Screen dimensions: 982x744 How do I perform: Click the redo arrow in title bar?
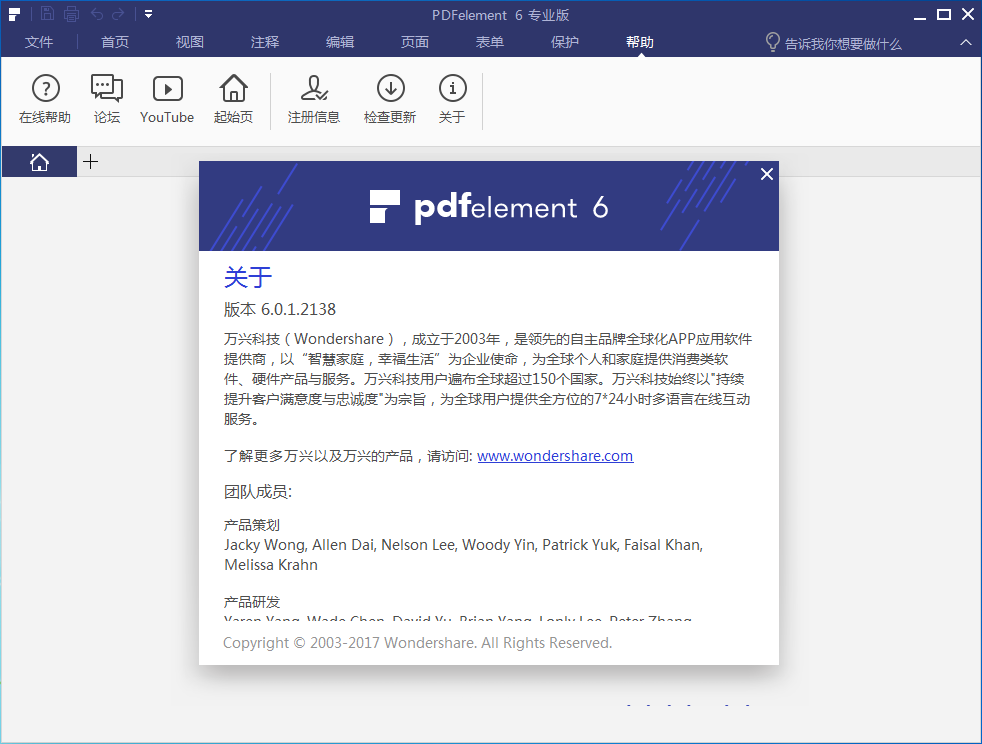[118, 14]
